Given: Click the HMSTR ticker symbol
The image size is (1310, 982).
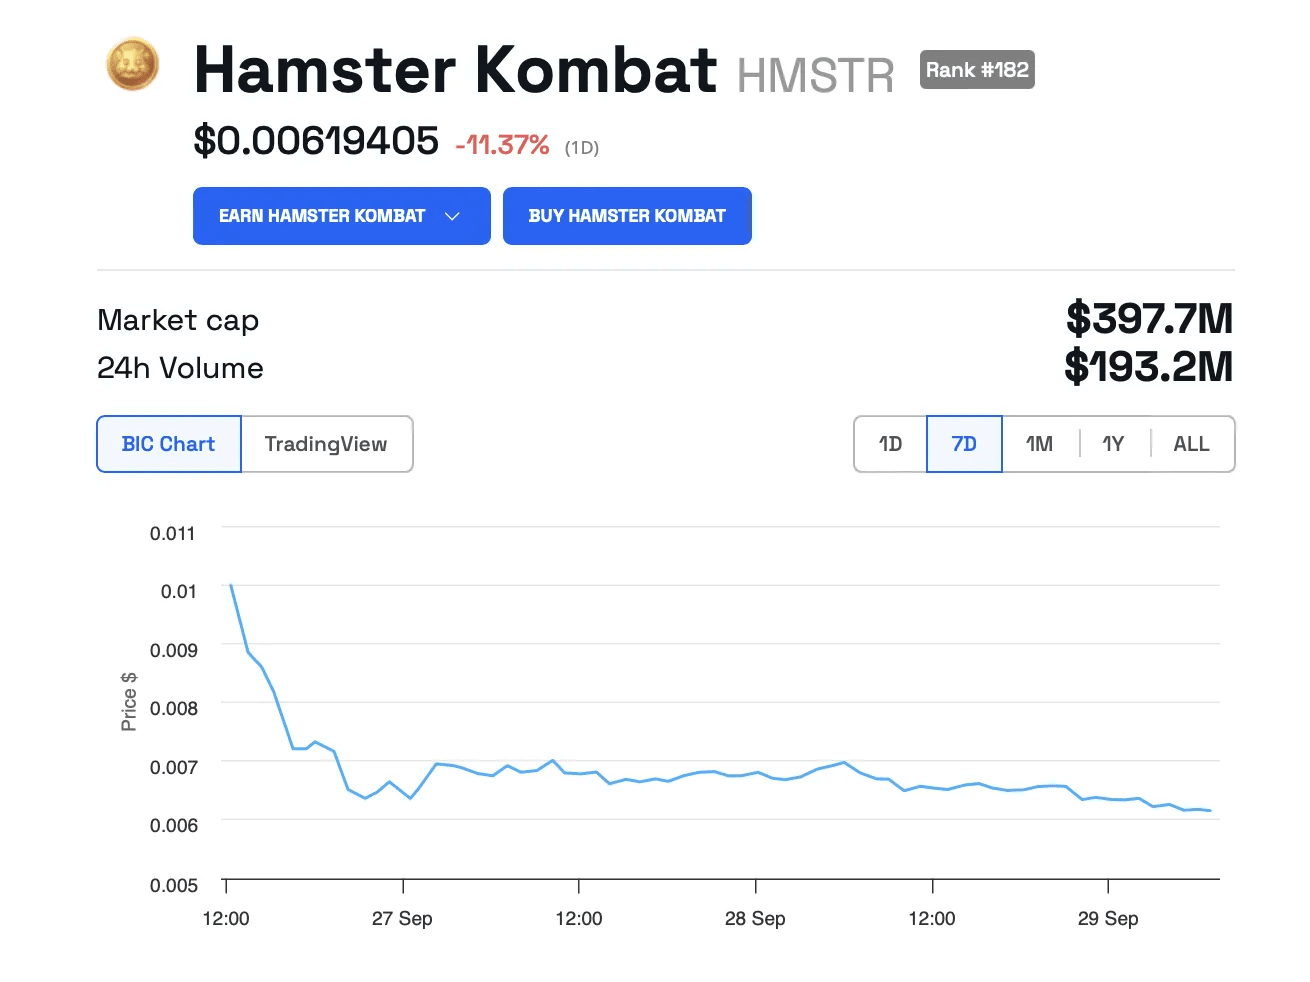Looking at the screenshot, I should [815, 76].
